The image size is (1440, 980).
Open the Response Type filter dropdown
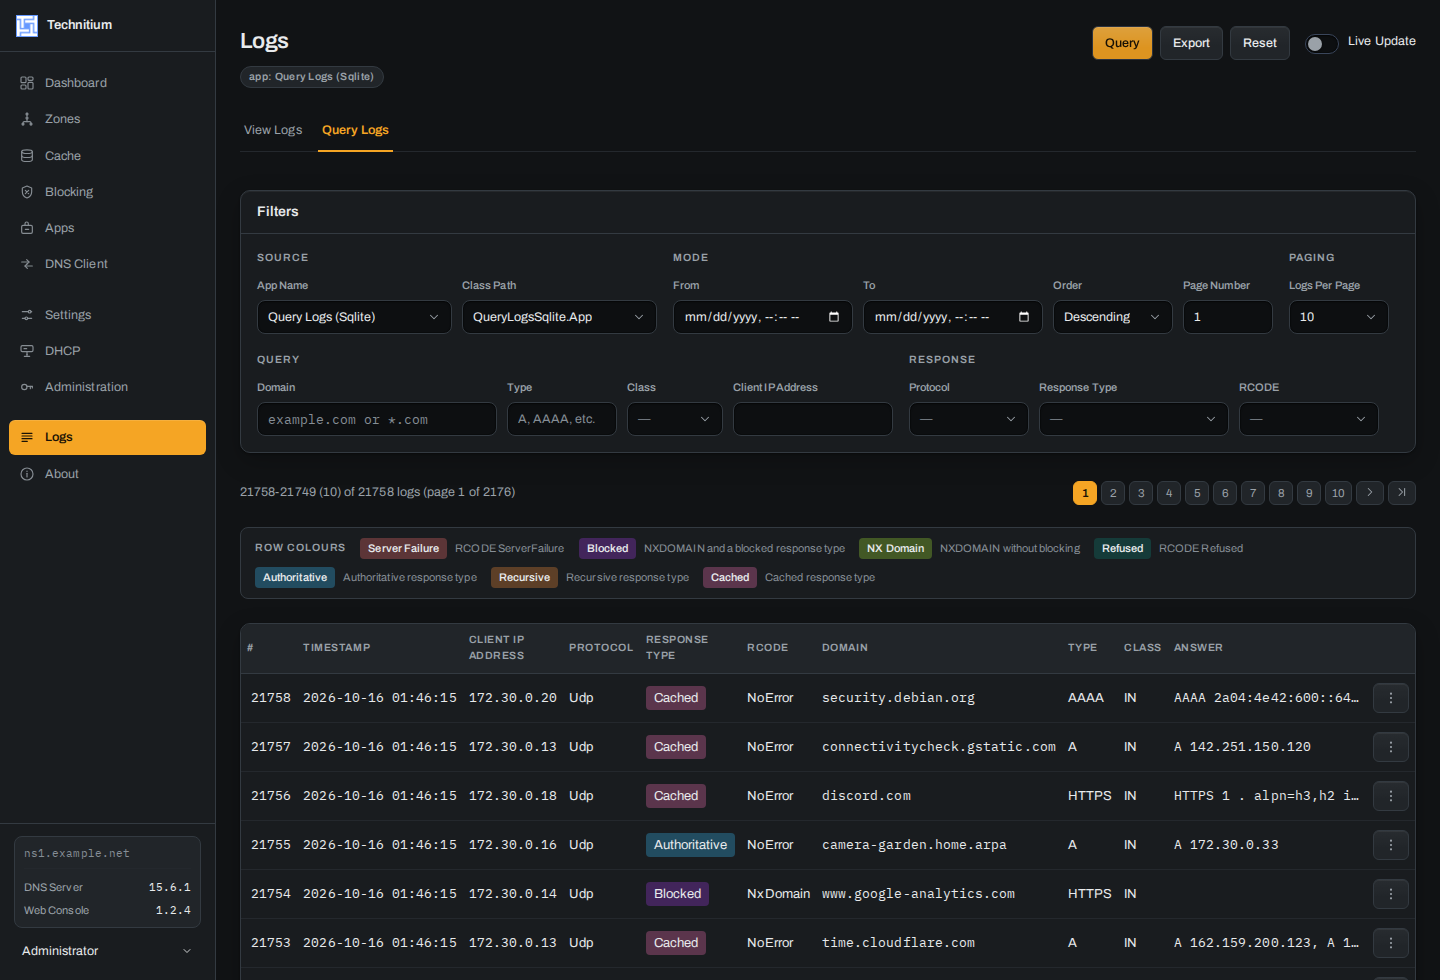[x=1133, y=419]
